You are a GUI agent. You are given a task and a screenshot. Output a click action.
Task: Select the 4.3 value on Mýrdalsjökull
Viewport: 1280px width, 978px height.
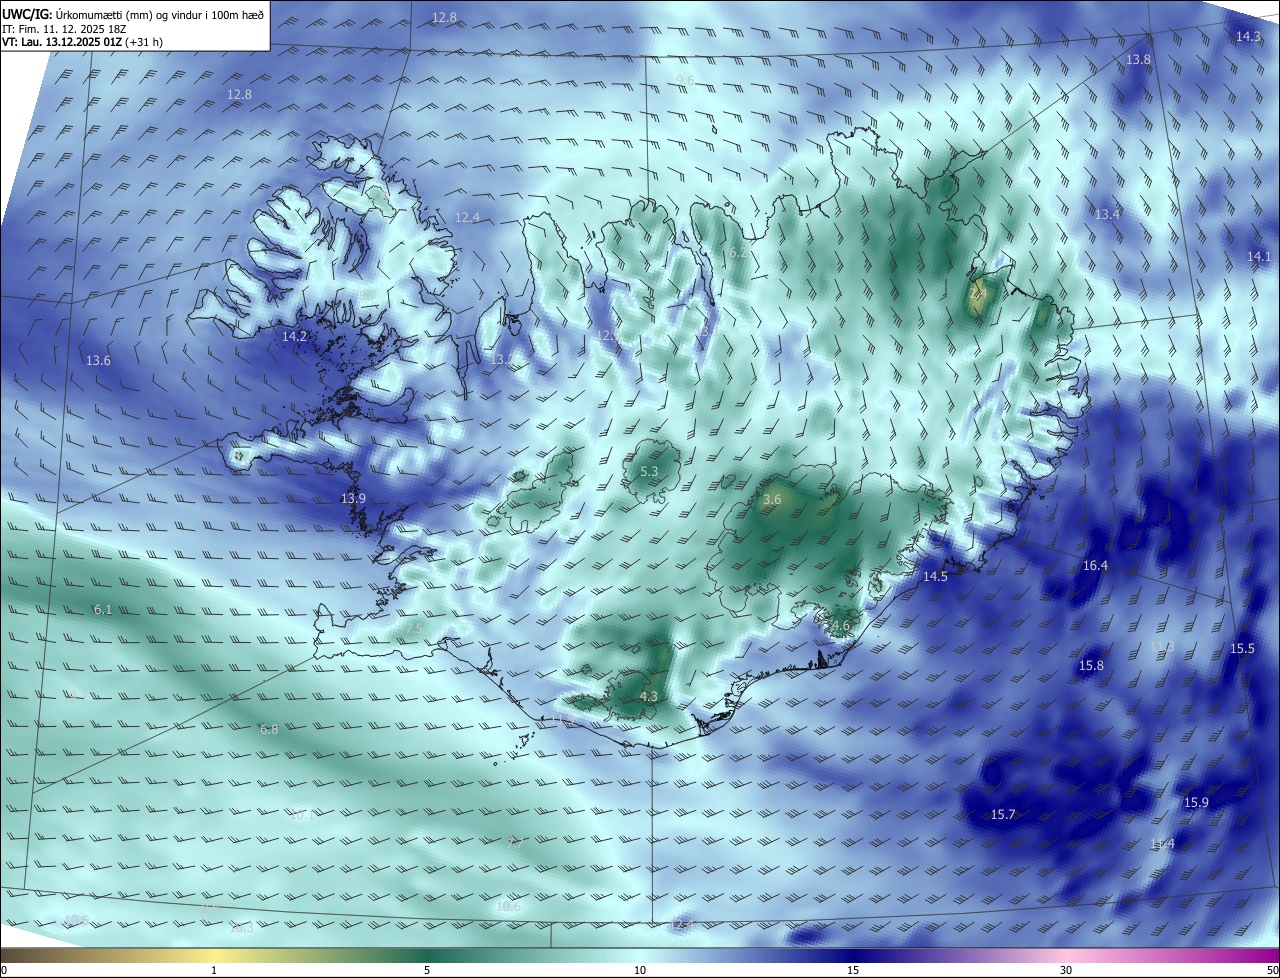point(648,696)
